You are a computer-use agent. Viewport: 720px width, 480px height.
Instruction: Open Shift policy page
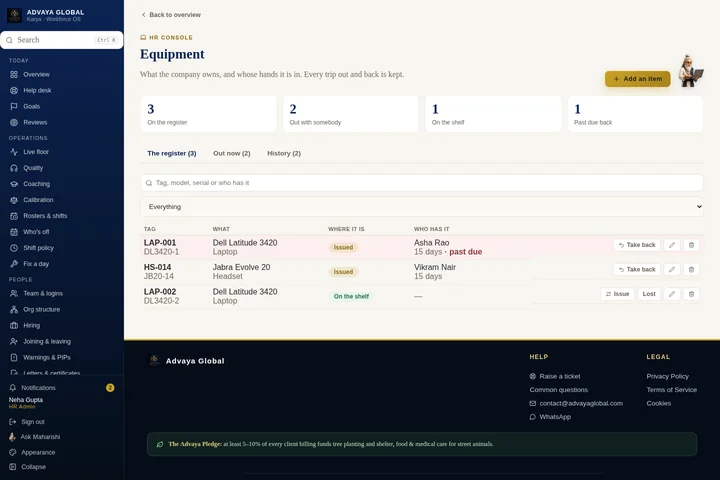(38, 248)
